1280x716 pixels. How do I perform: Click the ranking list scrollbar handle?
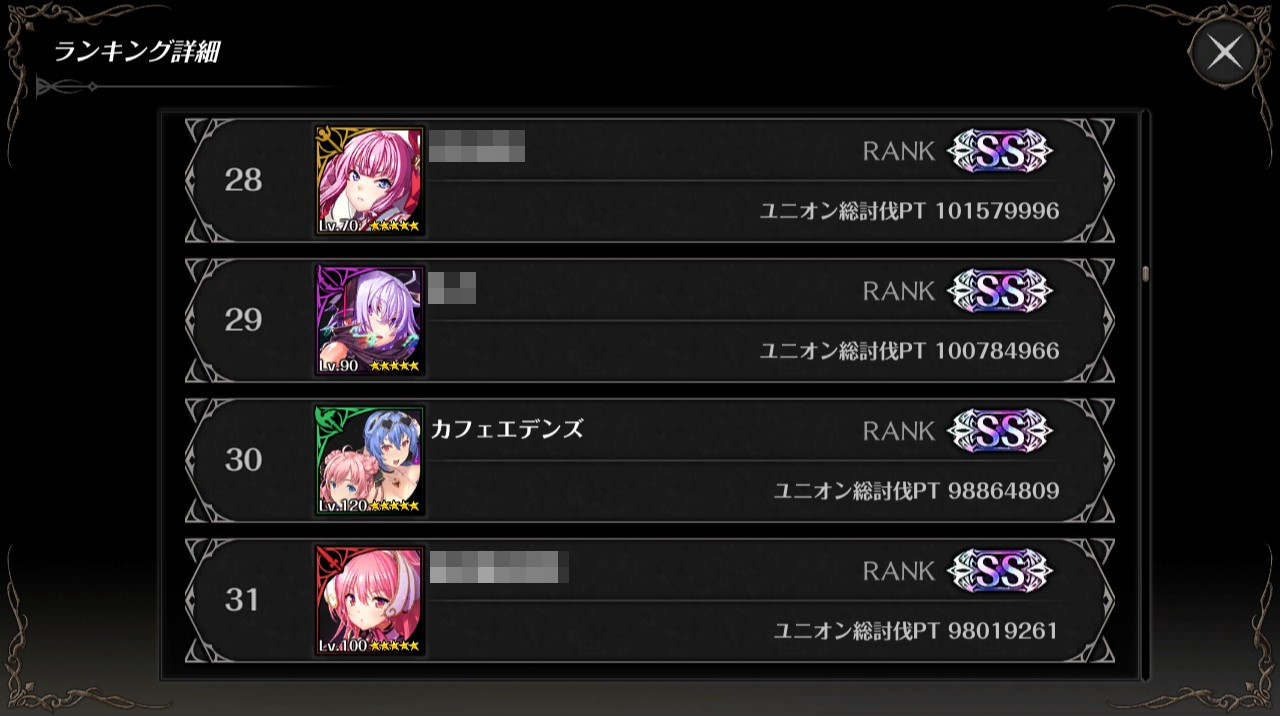[x=1145, y=273]
